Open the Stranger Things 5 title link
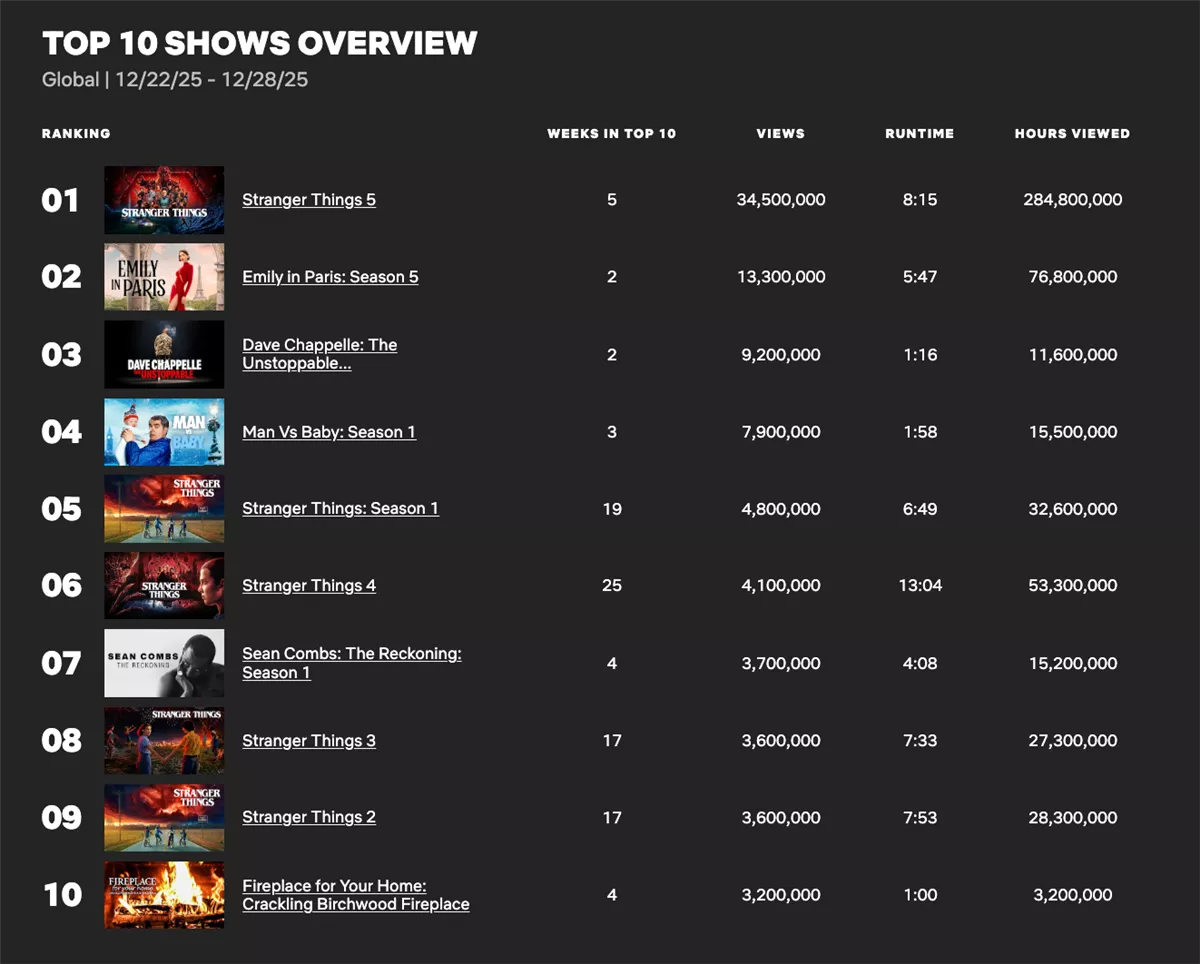The width and height of the screenshot is (1200, 964). tap(309, 200)
